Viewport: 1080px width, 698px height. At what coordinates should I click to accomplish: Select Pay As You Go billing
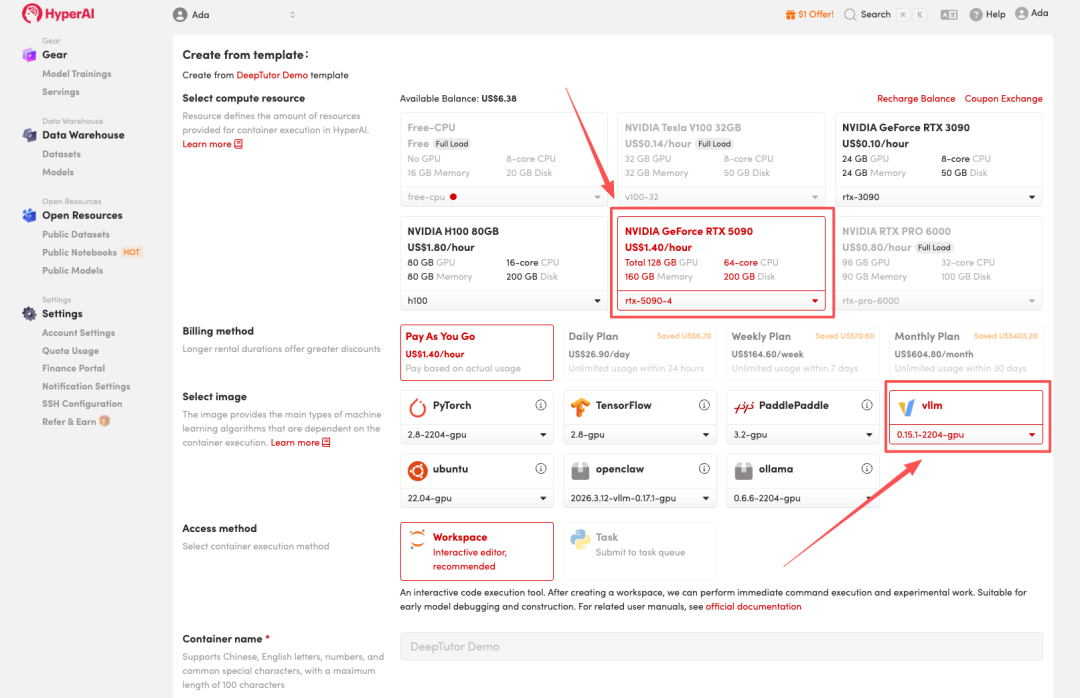pyautogui.click(x=477, y=352)
